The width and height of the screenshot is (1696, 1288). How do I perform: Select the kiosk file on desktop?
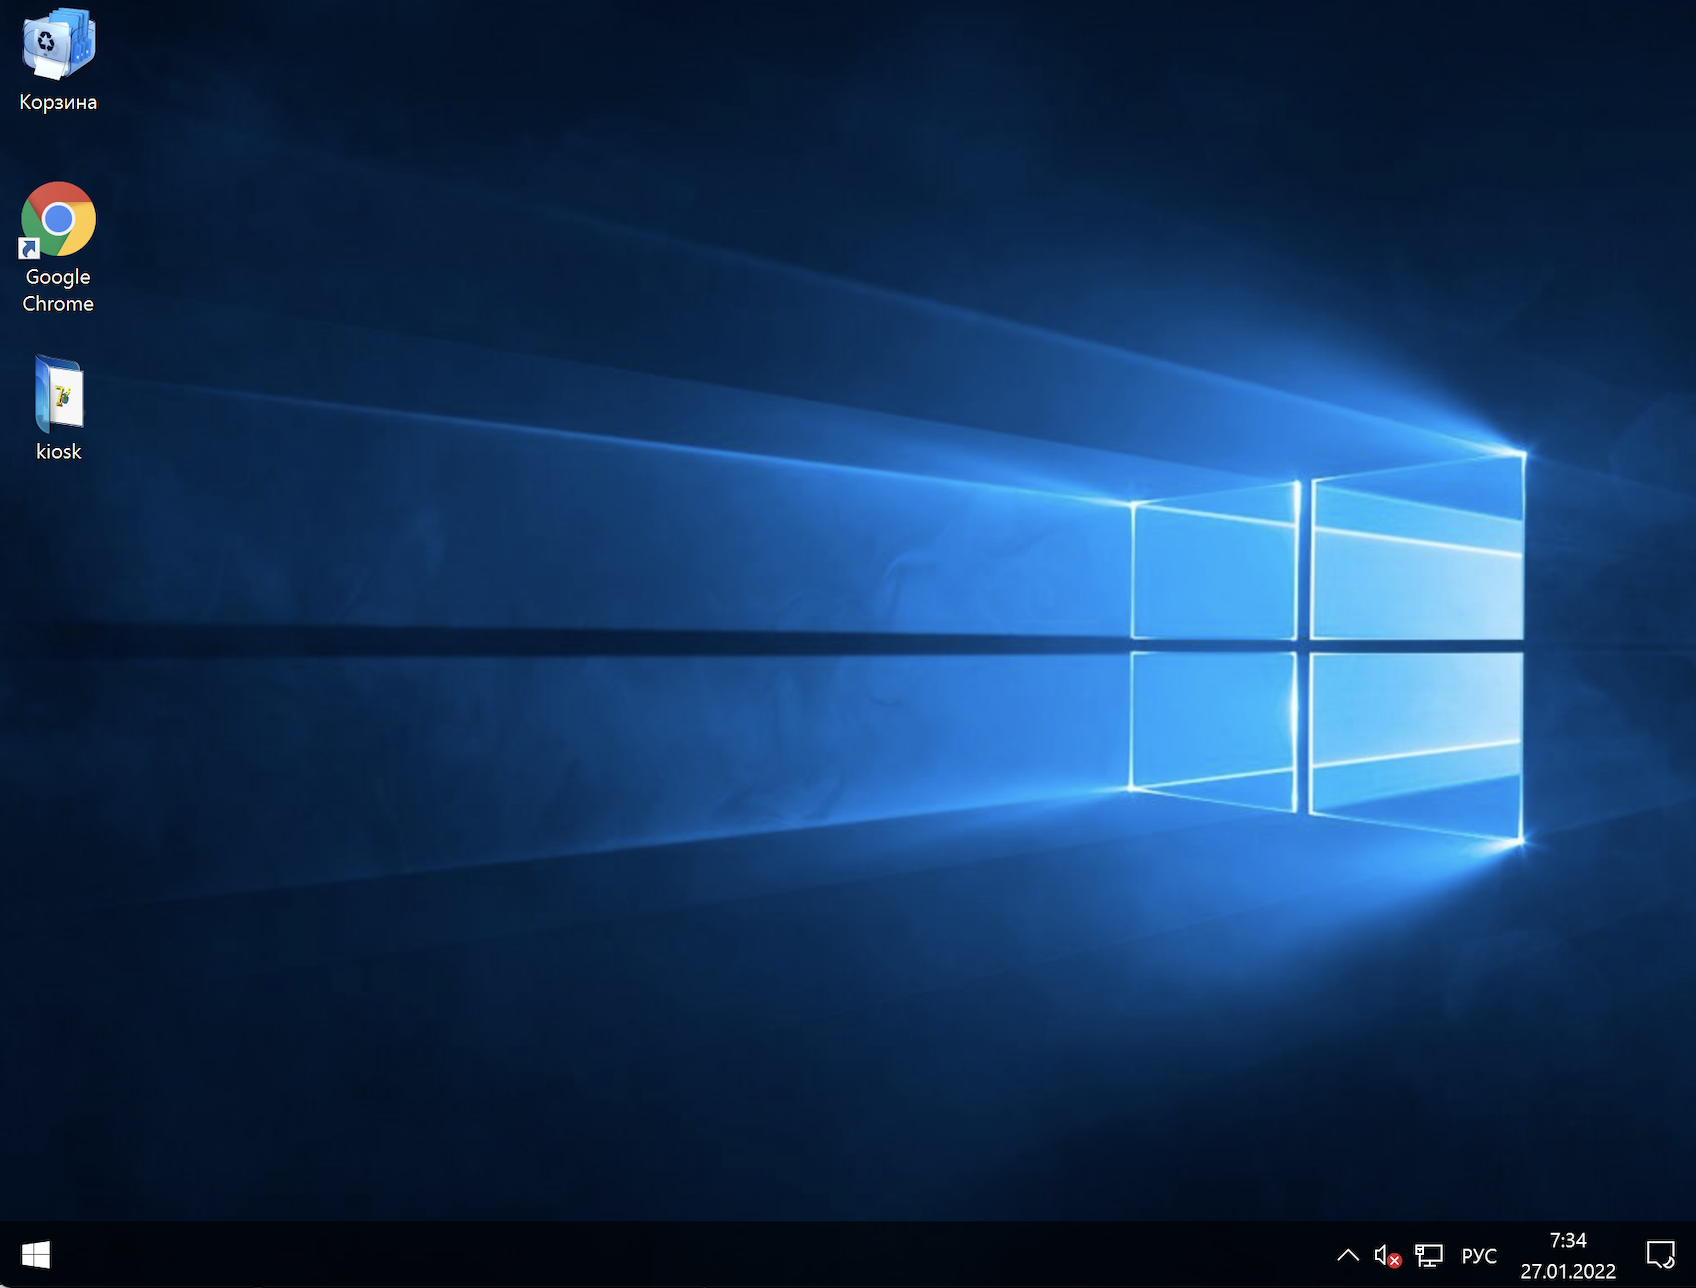58,408
